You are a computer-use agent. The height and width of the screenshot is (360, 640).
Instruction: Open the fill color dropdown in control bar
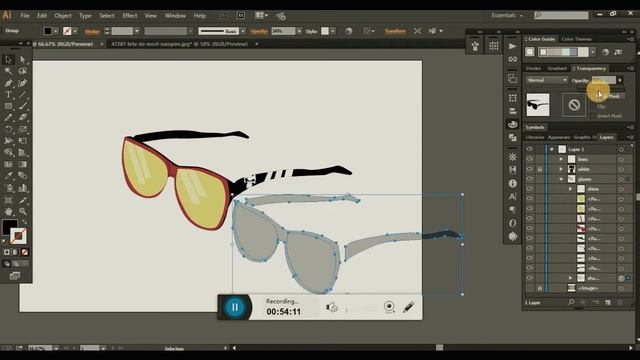[x=56, y=31]
